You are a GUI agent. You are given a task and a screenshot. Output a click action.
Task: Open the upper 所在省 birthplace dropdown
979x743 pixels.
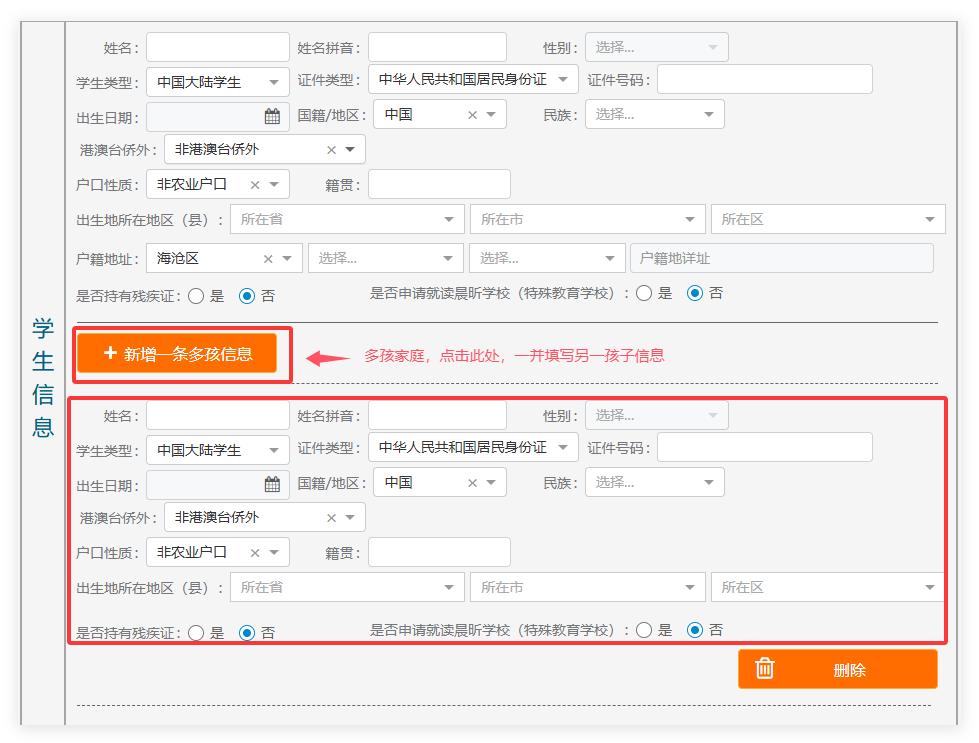click(x=346, y=220)
